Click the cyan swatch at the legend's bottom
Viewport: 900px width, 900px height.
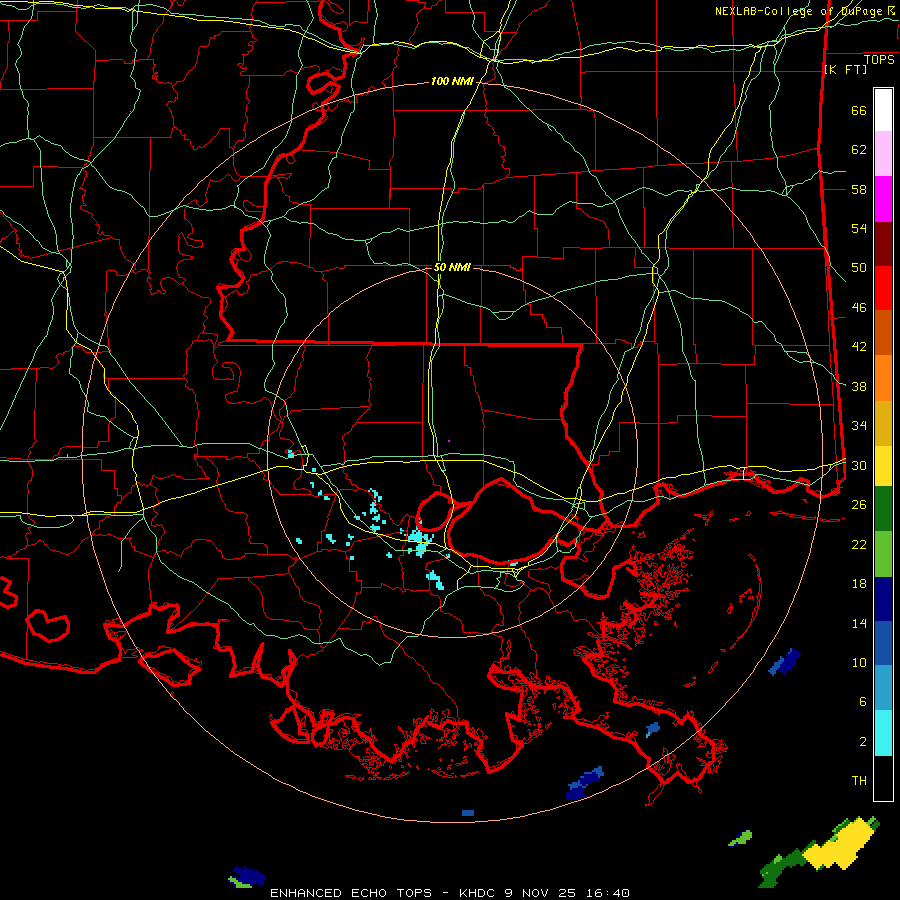[x=883, y=733]
